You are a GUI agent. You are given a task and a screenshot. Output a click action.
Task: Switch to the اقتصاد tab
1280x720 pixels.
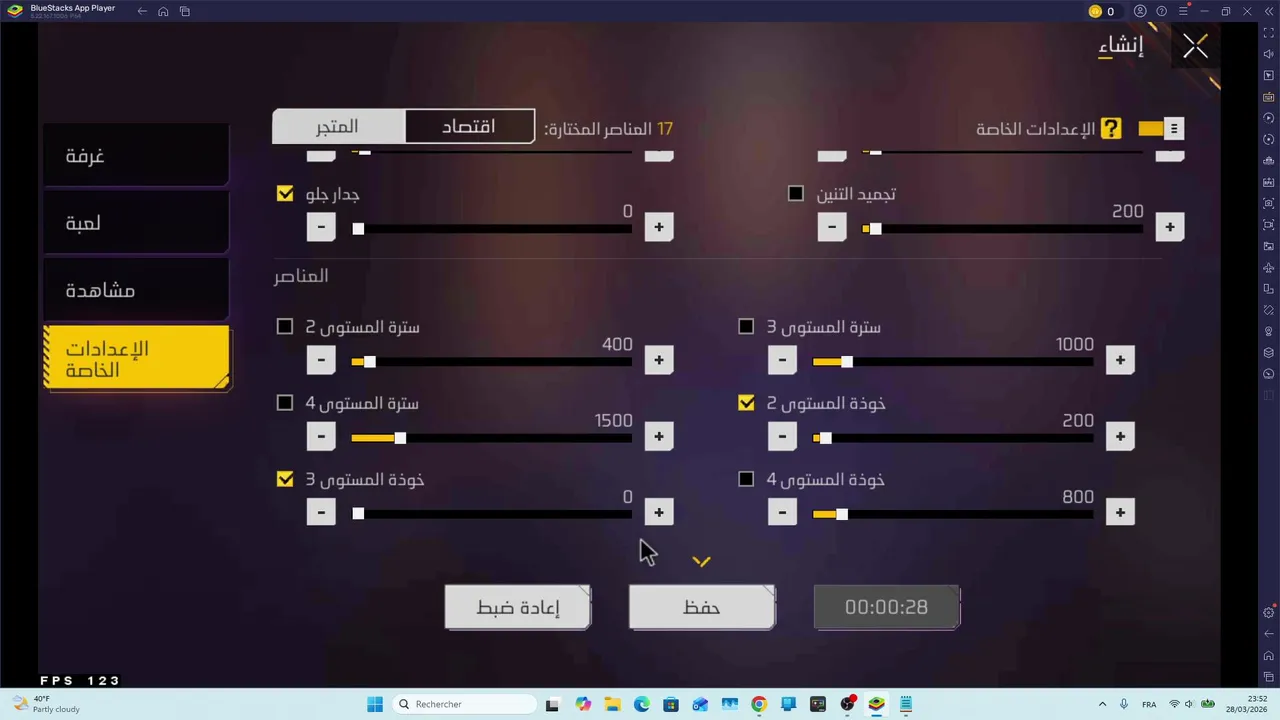(x=469, y=127)
